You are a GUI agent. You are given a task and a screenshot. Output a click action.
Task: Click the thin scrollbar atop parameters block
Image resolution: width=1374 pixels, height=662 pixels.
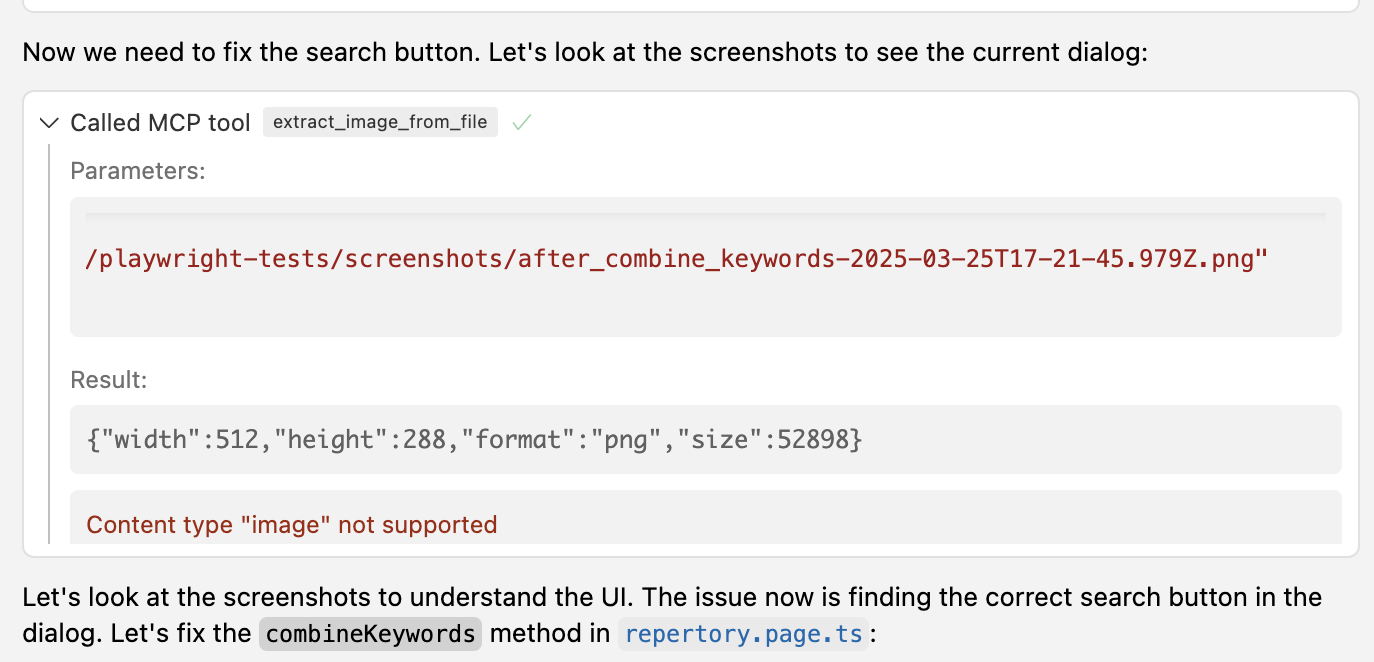[705, 214]
